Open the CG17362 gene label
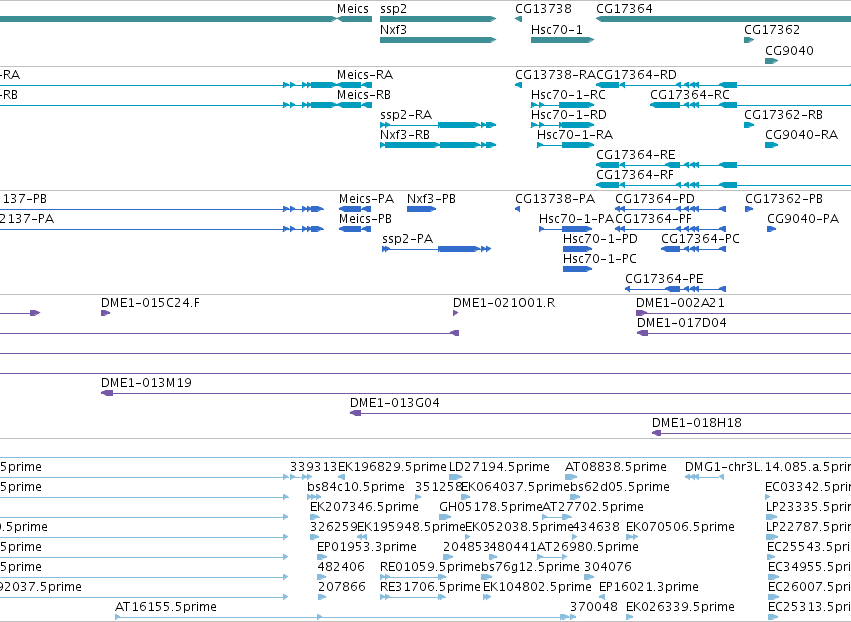 coord(772,30)
